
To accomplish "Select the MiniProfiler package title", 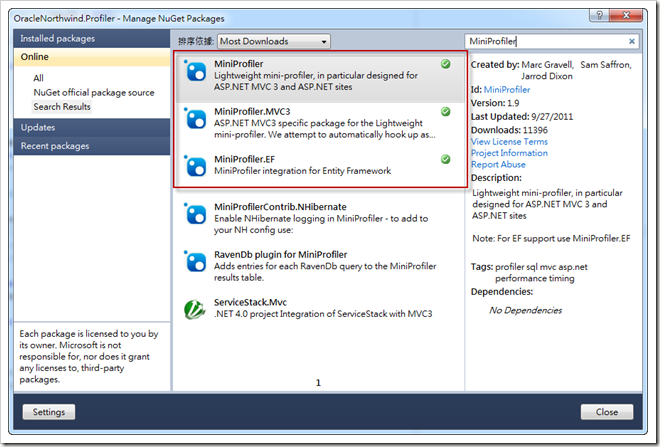I will [x=239, y=64].
